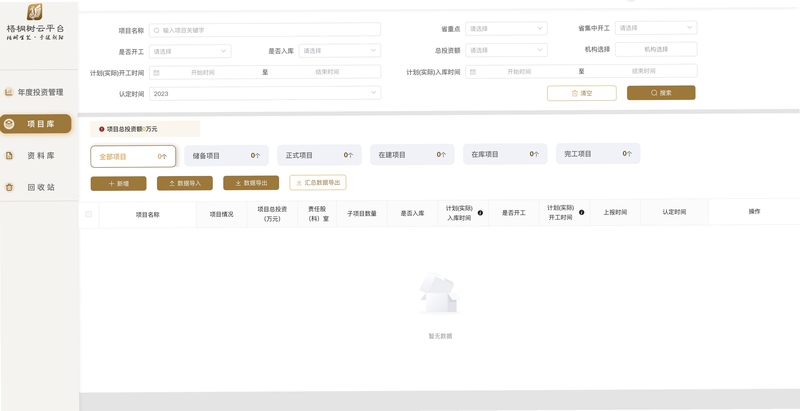Click the 上报时间 column header
The height and width of the screenshot is (411, 800).
[x=615, y=212]
